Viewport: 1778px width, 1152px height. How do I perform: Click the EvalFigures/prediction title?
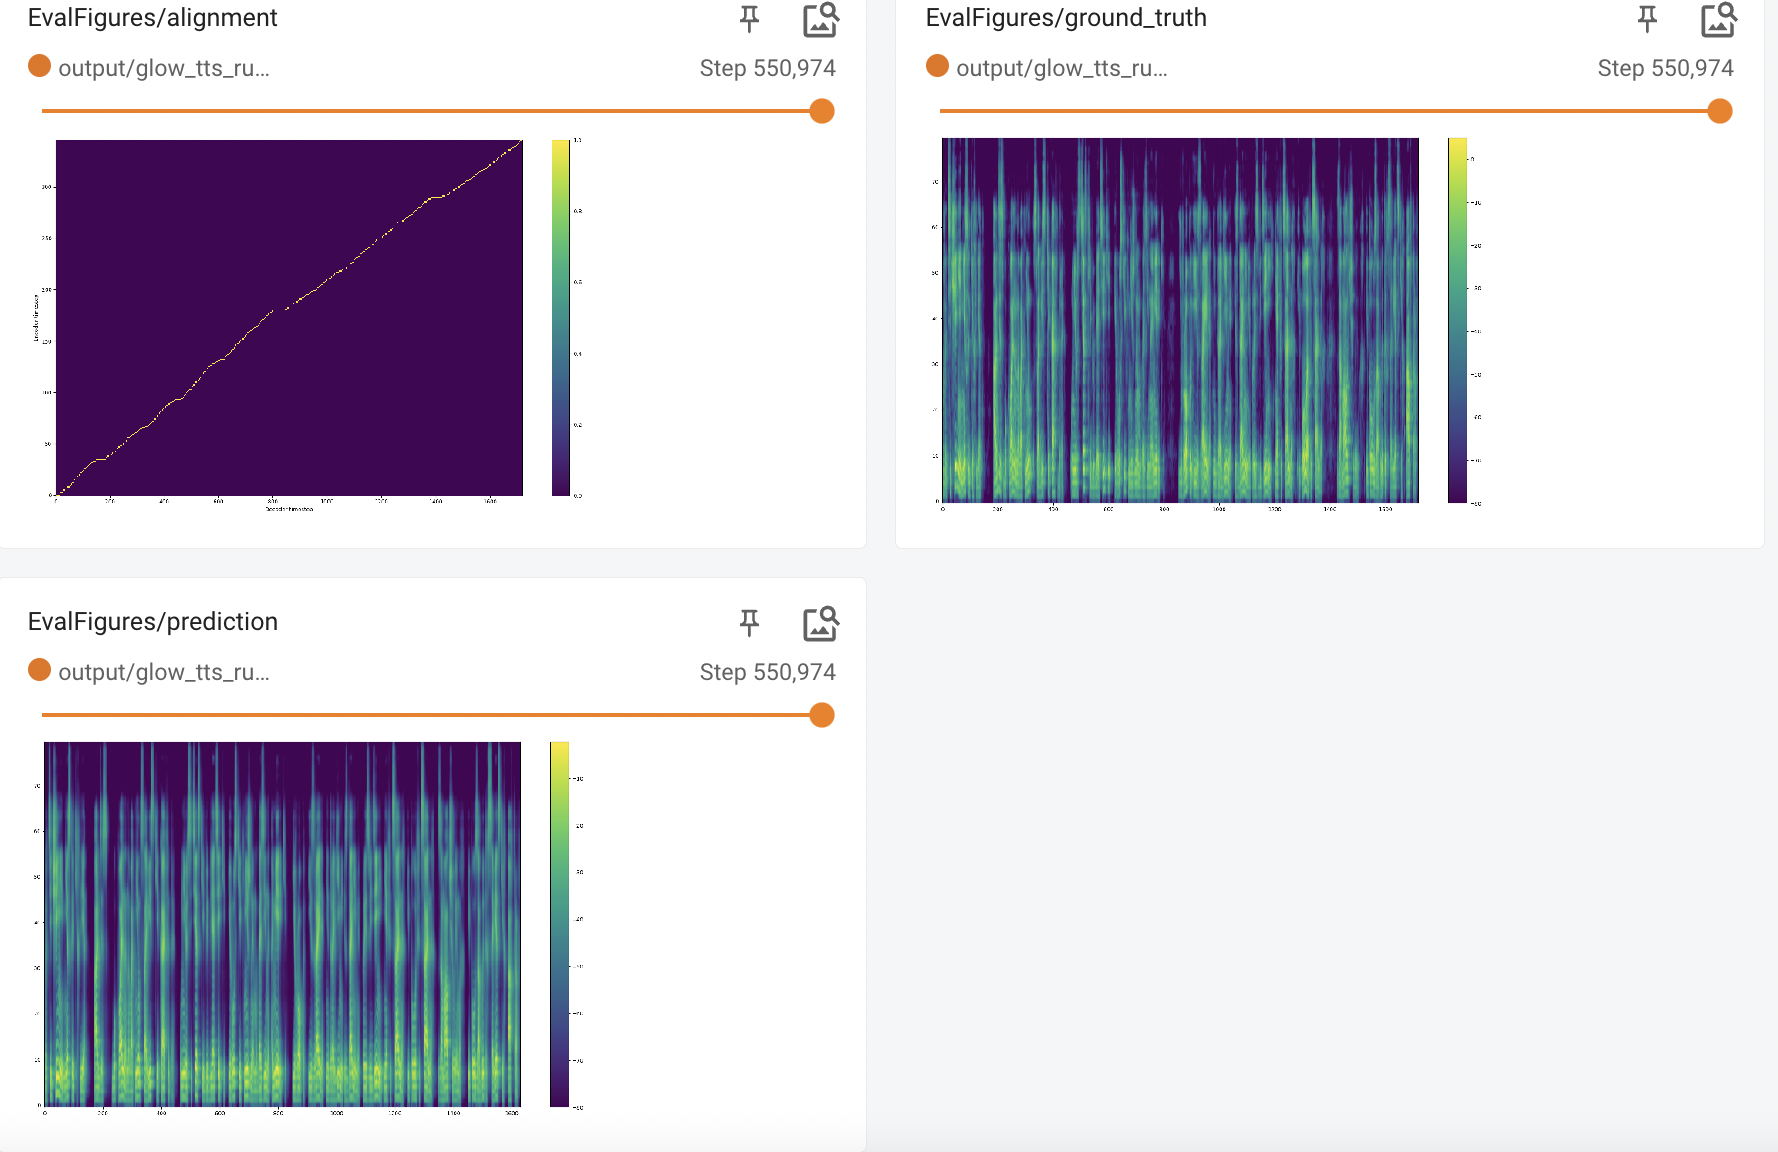coord(153,622)
